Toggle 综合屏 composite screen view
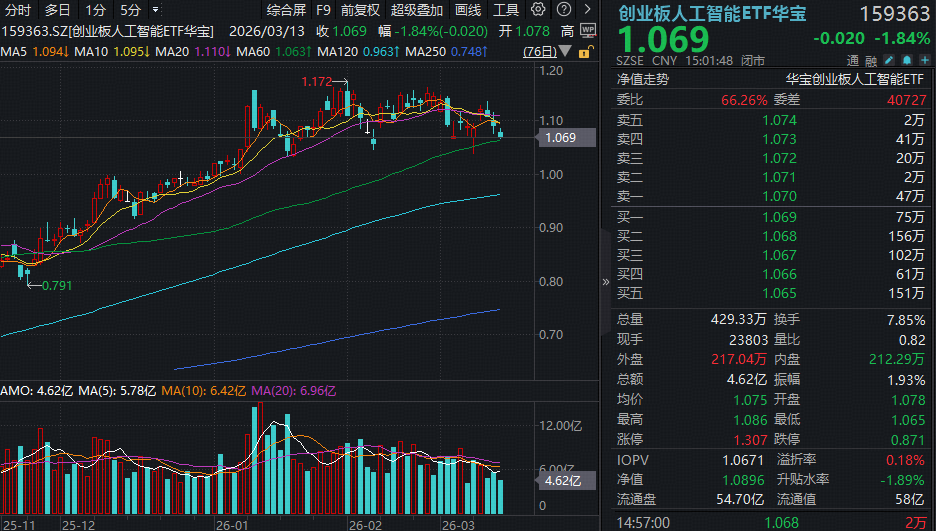936x531 pixels. pos(286,10)
